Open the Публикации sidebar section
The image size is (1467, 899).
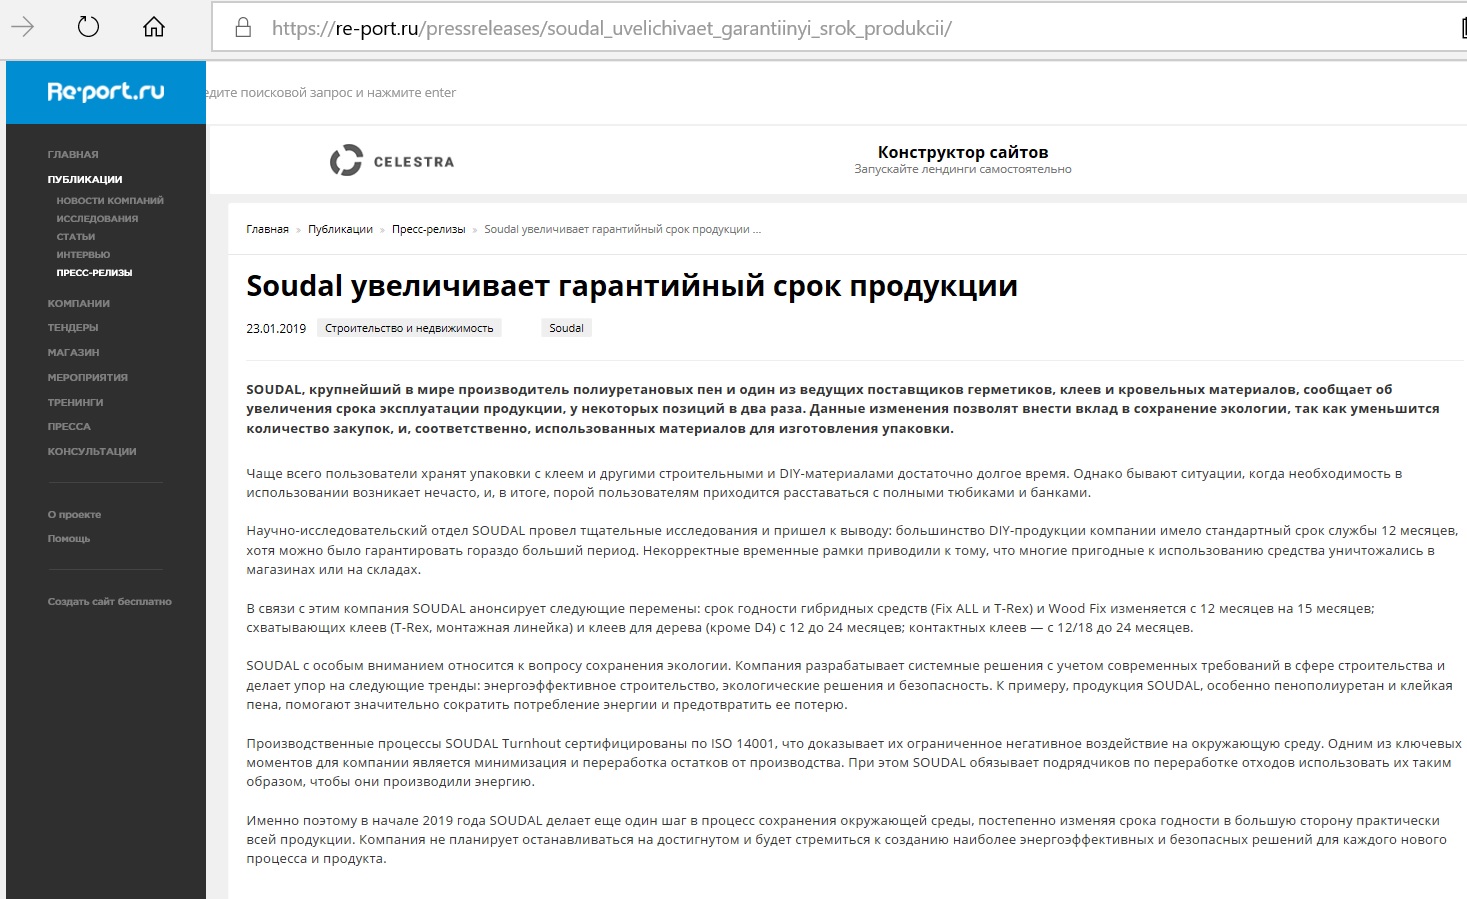85,180
